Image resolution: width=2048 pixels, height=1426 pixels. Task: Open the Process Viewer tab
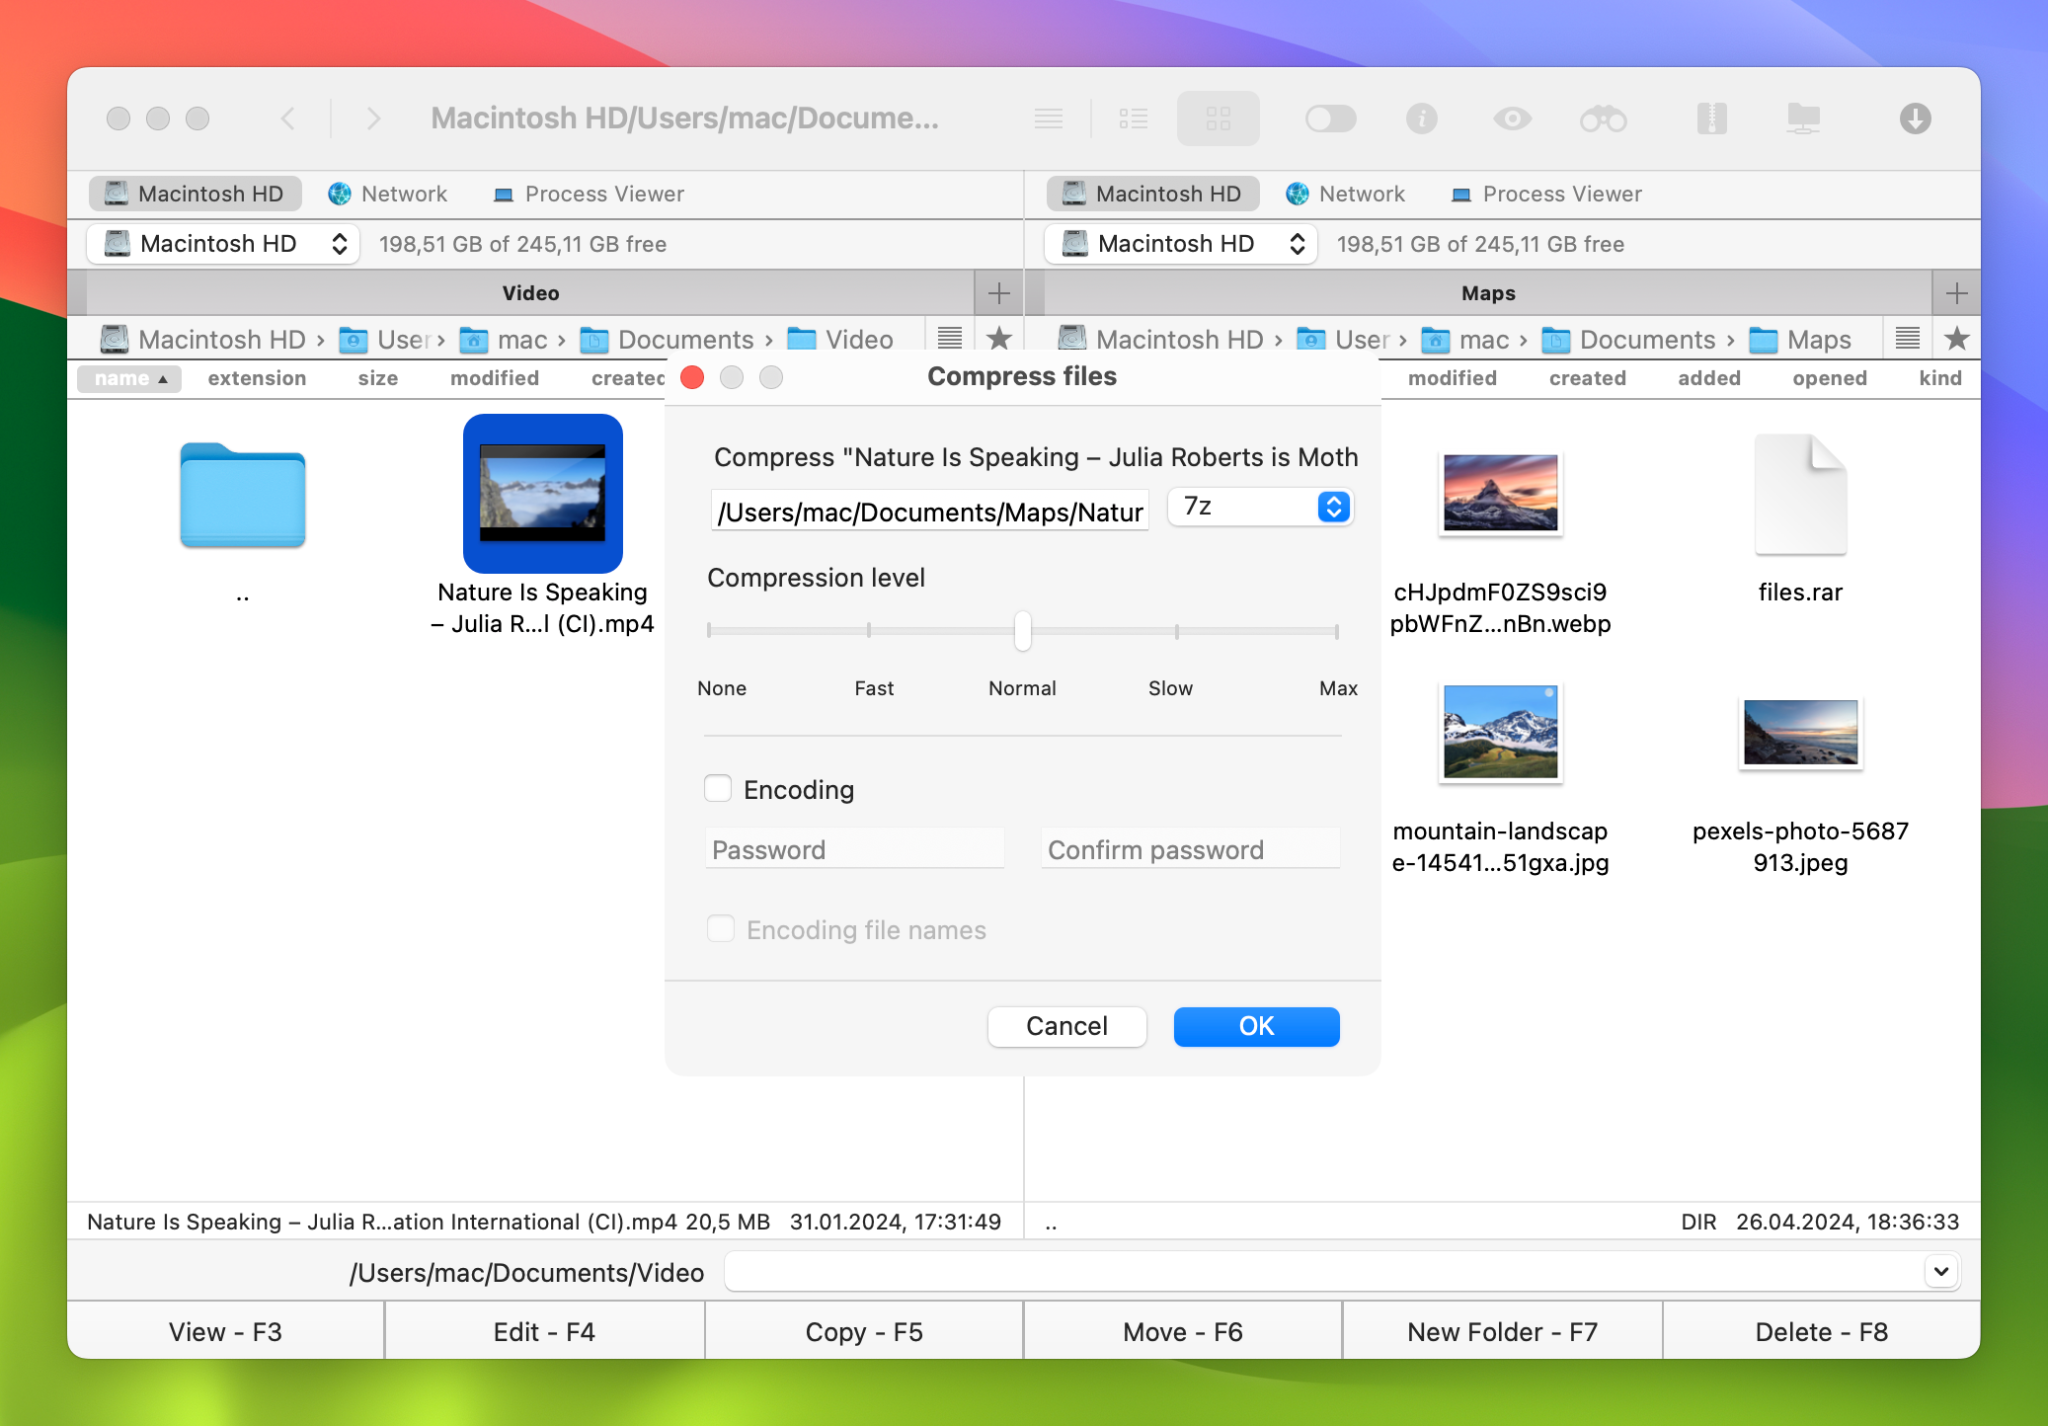click(588, 193)
